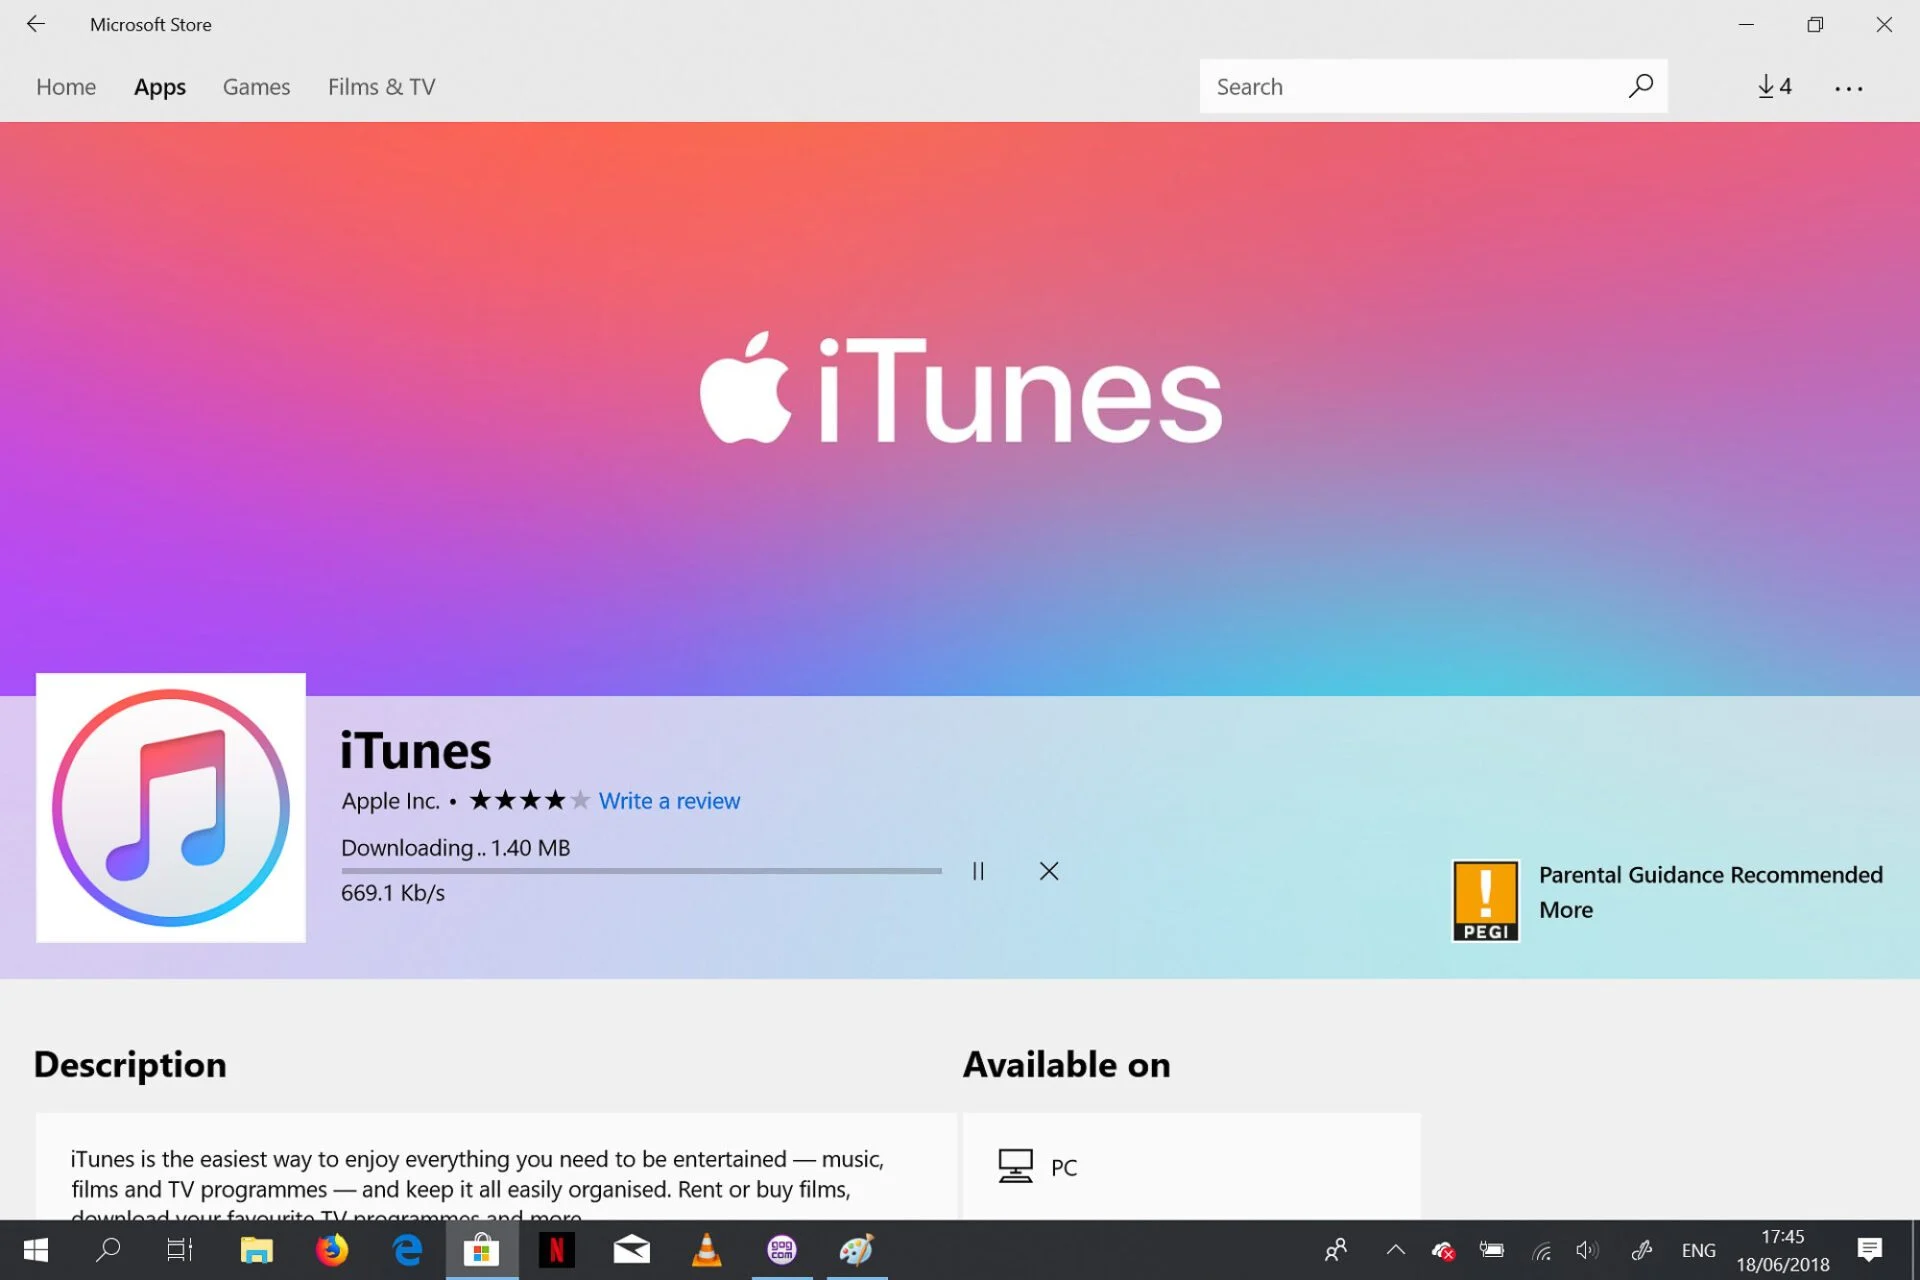
Task: Cancel the iTunes download
Action: [1048, 871]
